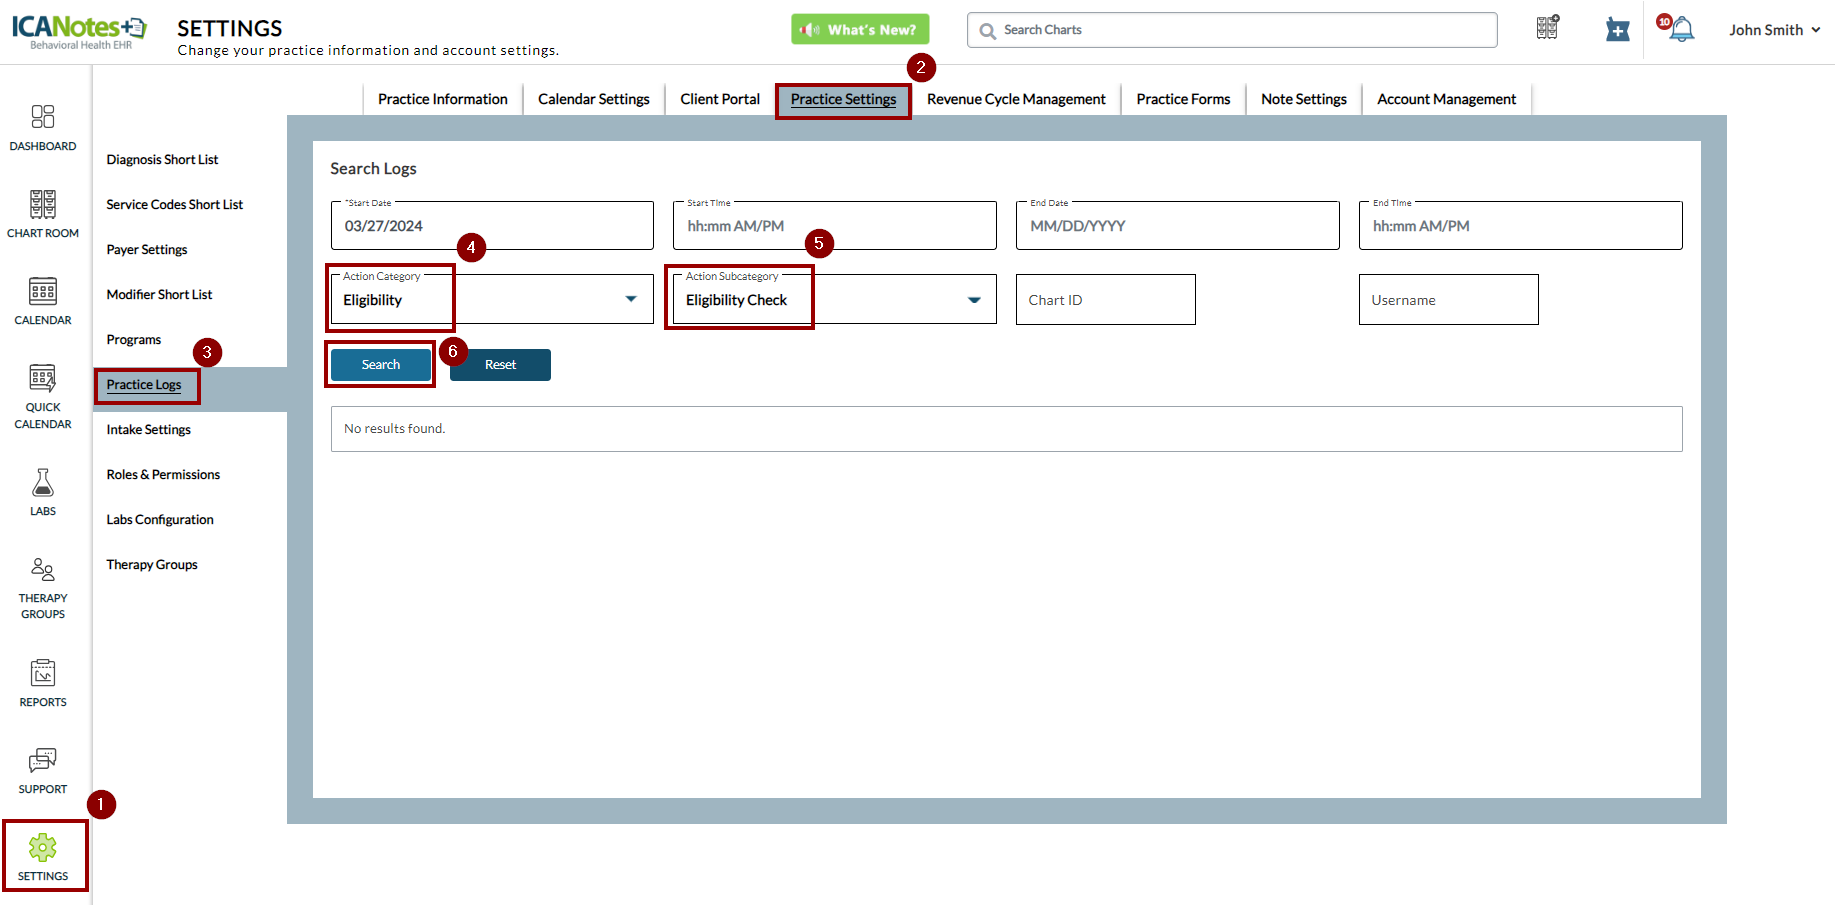Expand the Action Subcategory dropdown
This screenshot has height=905, width=1835.
click(973, 300)
